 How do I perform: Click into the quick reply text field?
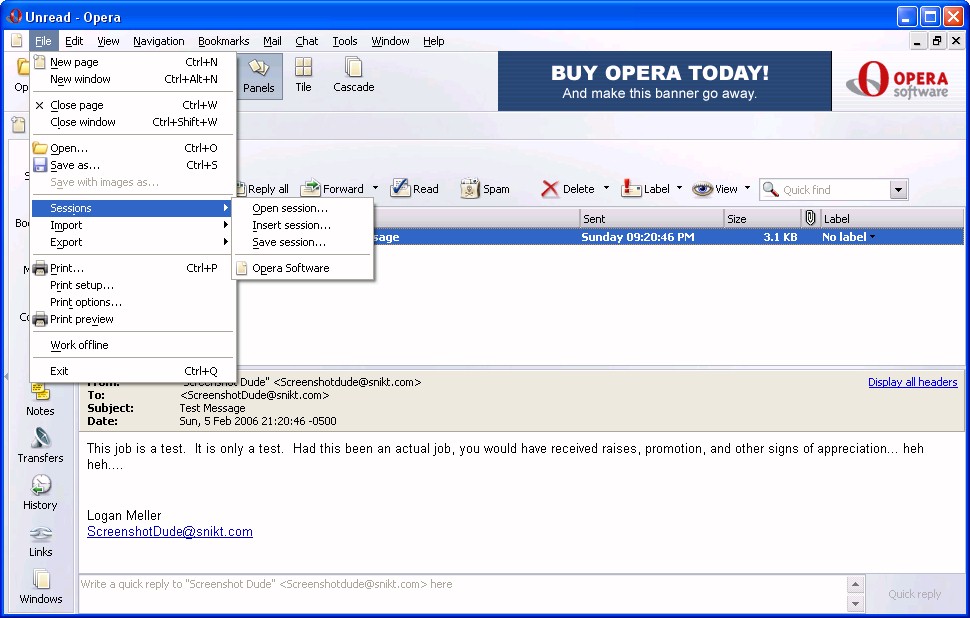coord(460,584)
